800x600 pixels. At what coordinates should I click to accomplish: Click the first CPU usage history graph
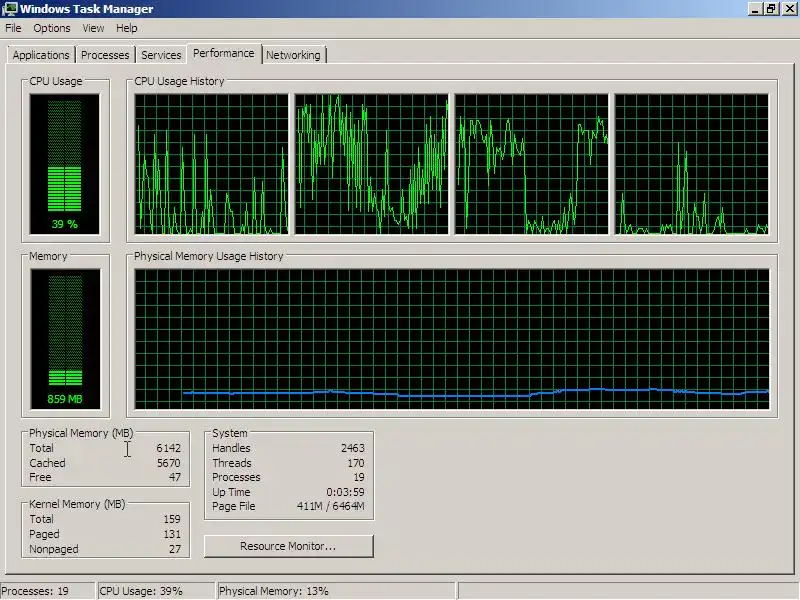click(x=211, y=164)
